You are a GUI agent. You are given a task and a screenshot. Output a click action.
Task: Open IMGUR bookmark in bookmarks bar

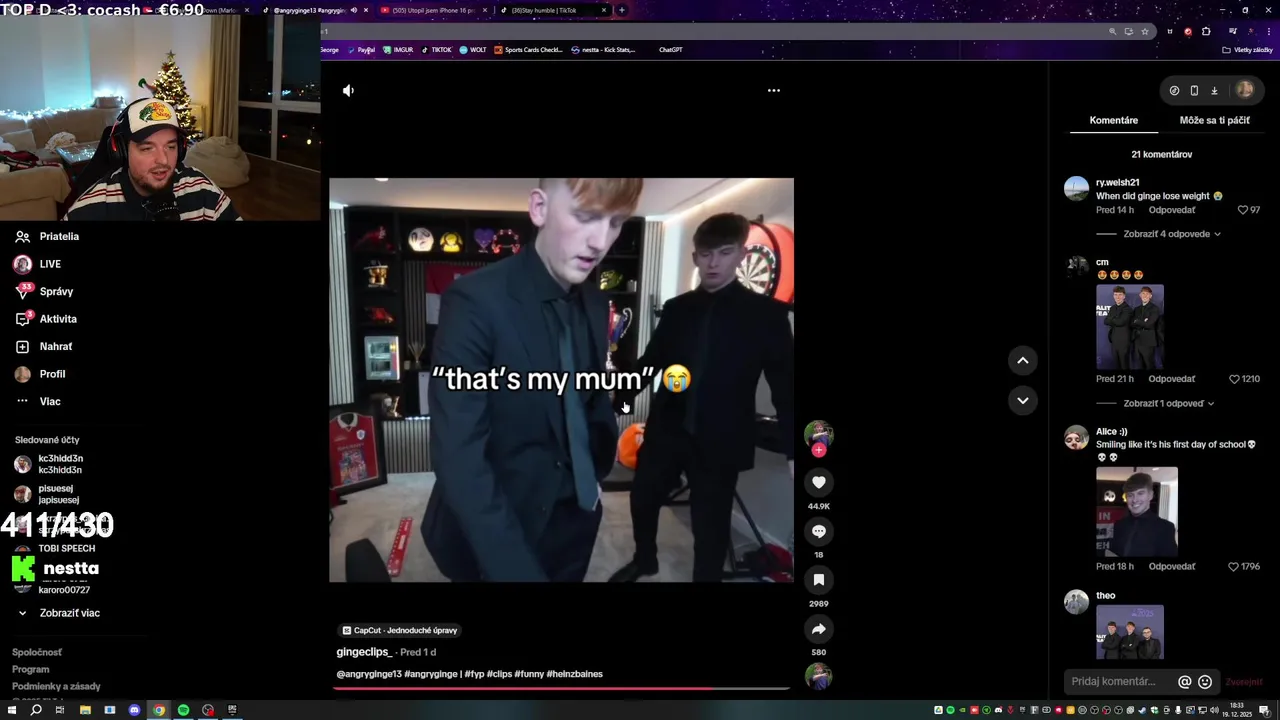click(x=398, y=50)
